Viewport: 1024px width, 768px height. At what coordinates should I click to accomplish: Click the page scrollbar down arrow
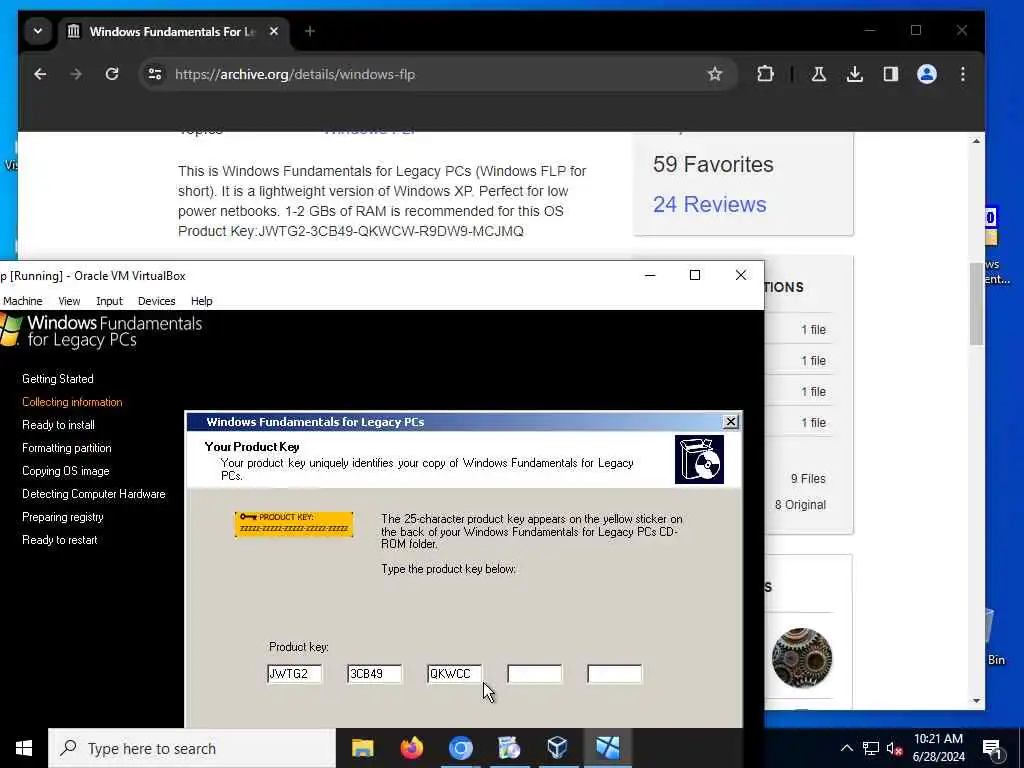coord(976,701)
